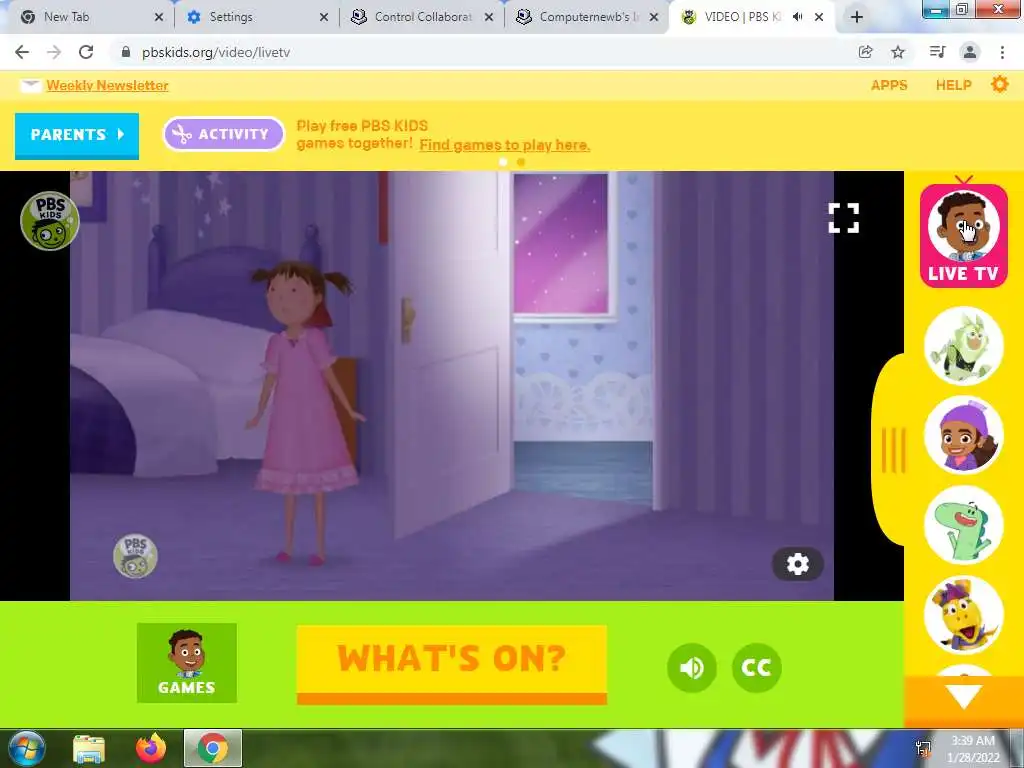Click the white down arrow in shows list

964,696
